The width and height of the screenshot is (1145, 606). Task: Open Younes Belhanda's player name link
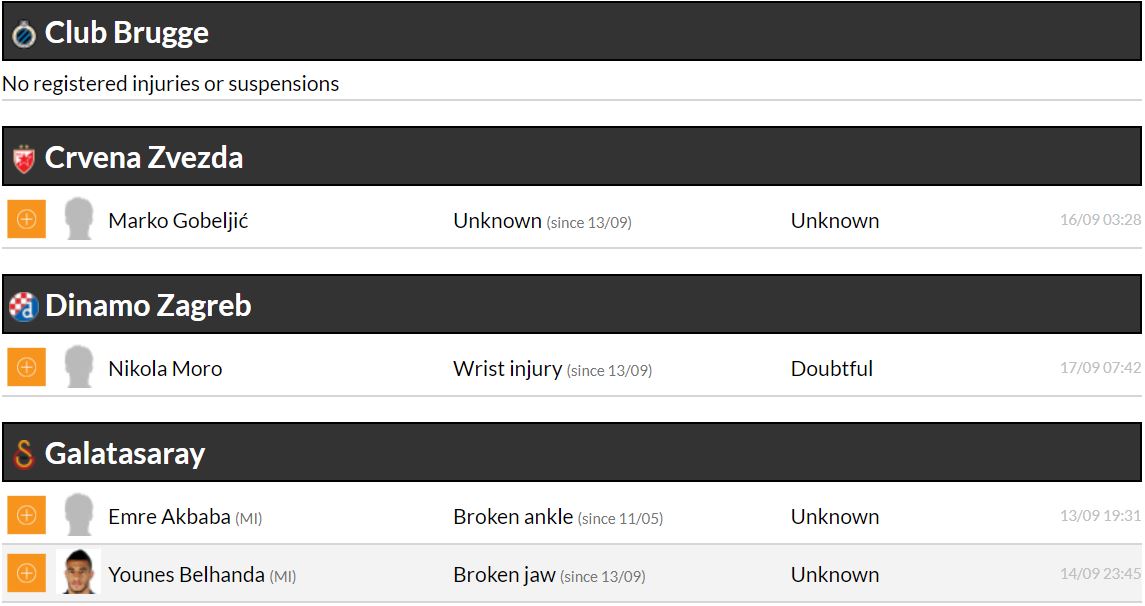coord(186,575)
